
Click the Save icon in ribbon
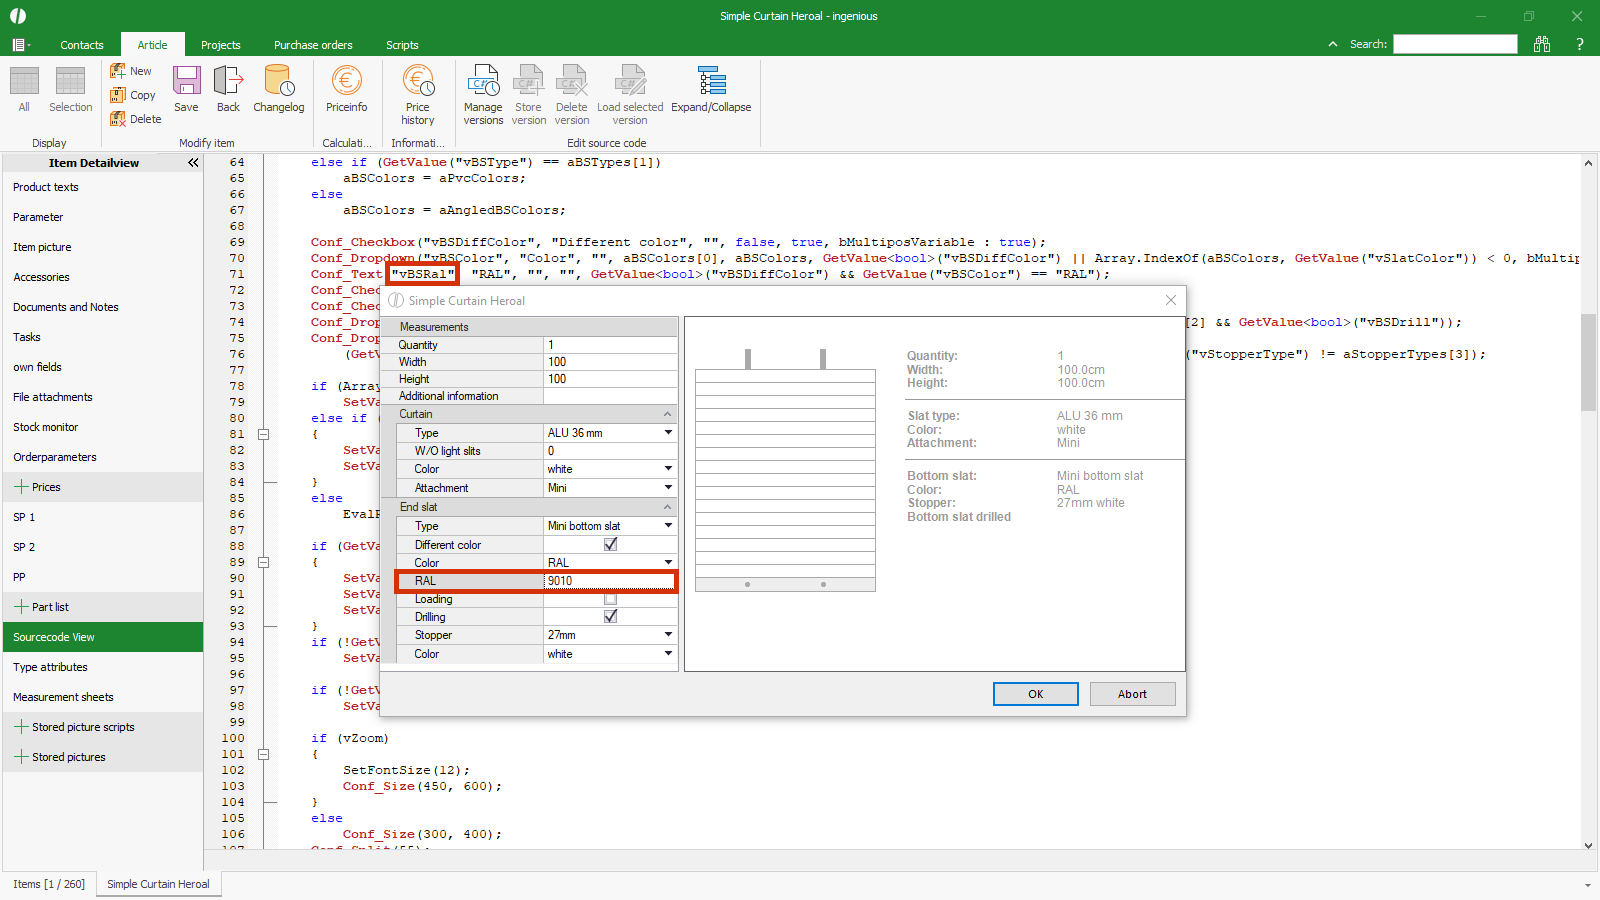pyautogui.click(x=186, y=89)
